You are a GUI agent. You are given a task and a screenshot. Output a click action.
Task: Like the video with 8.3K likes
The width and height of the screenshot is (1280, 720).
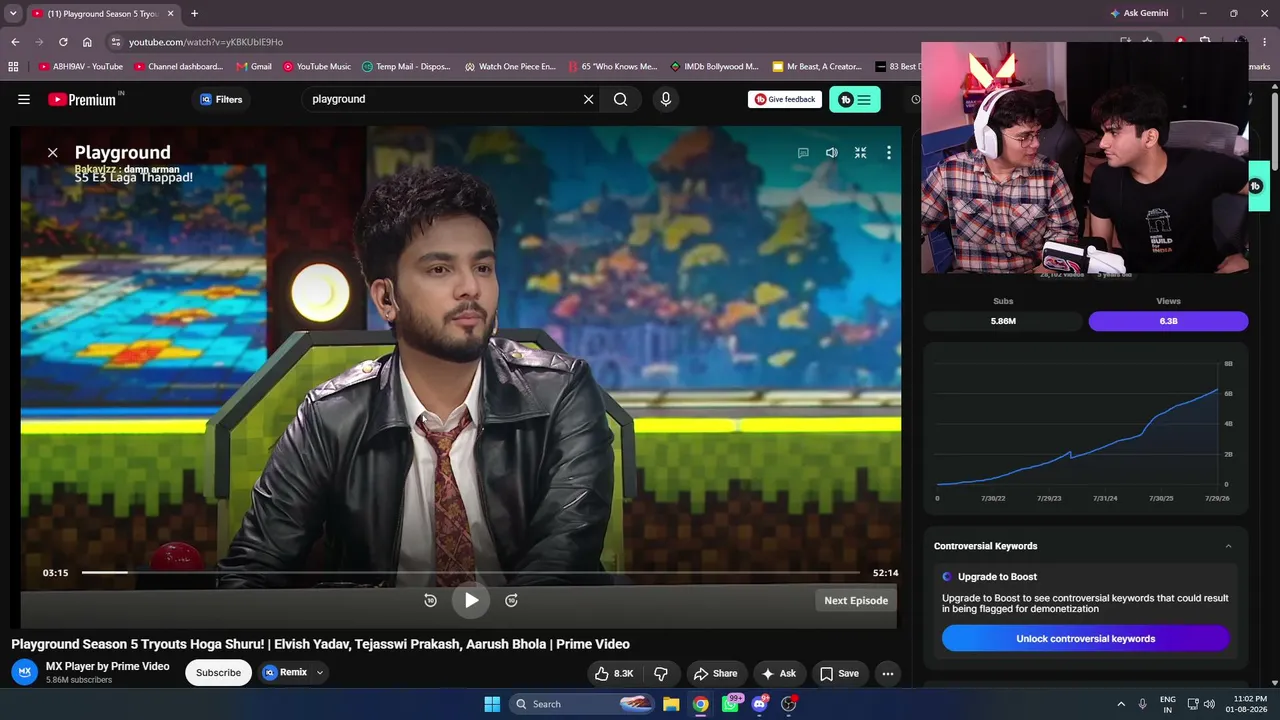tap(614, 673)
